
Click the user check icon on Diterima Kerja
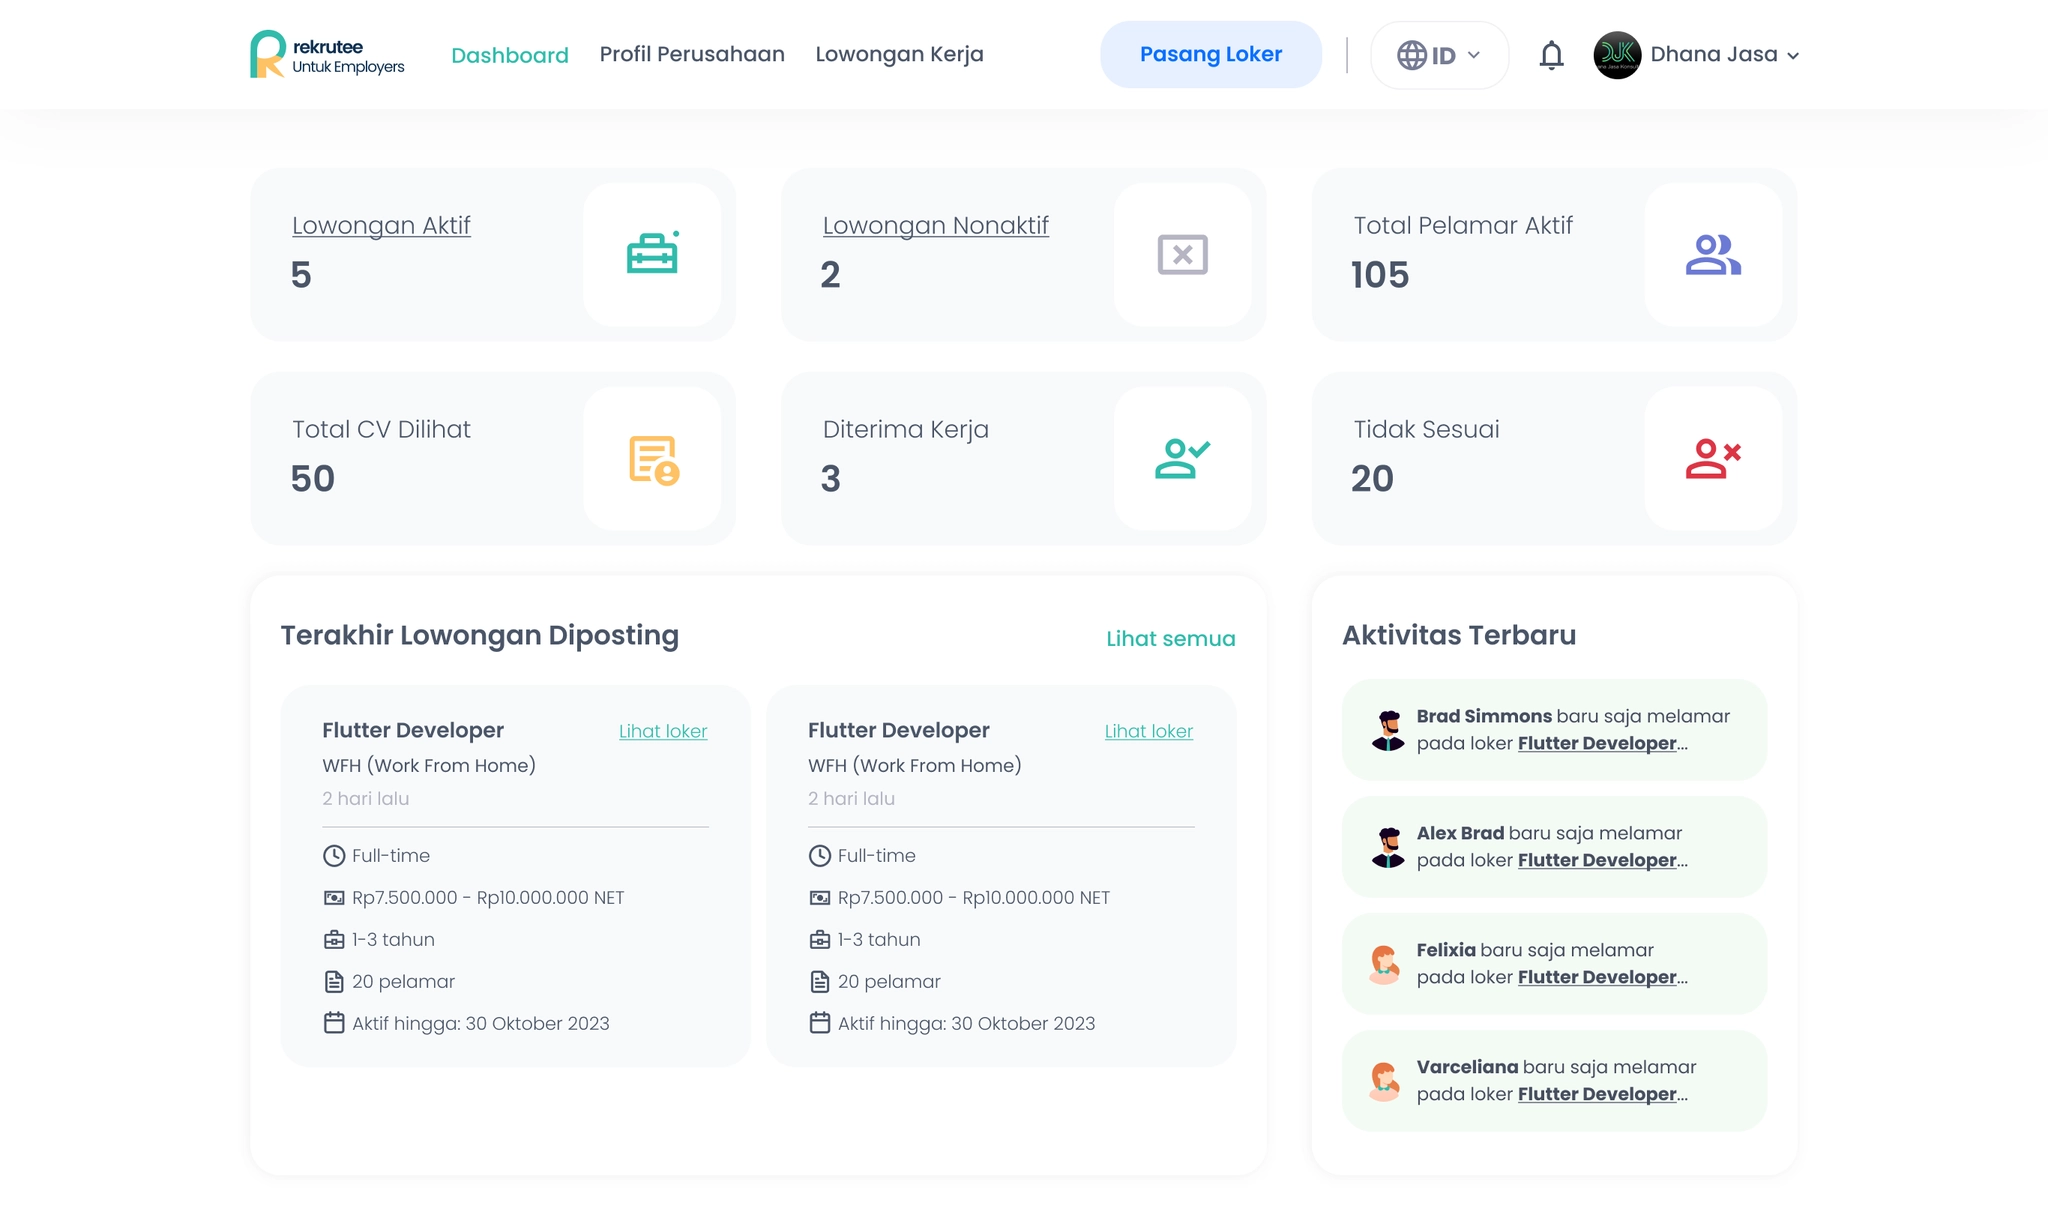(1182, 459)
